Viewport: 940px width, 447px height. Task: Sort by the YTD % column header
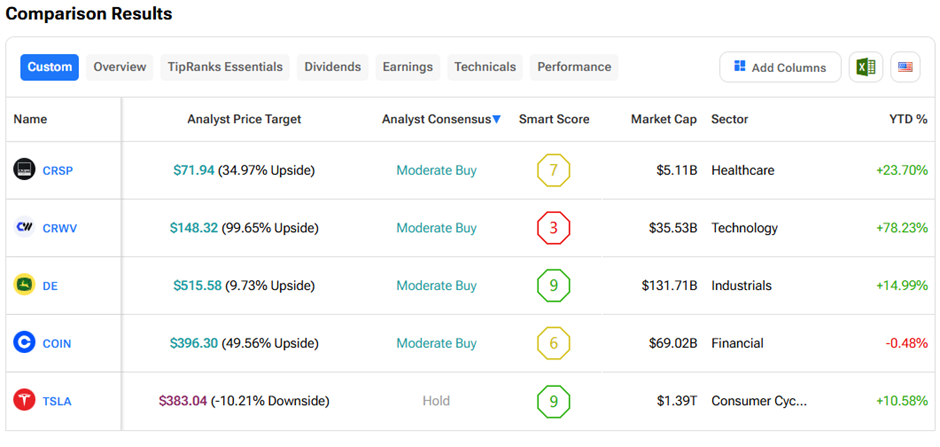point(908,119)
